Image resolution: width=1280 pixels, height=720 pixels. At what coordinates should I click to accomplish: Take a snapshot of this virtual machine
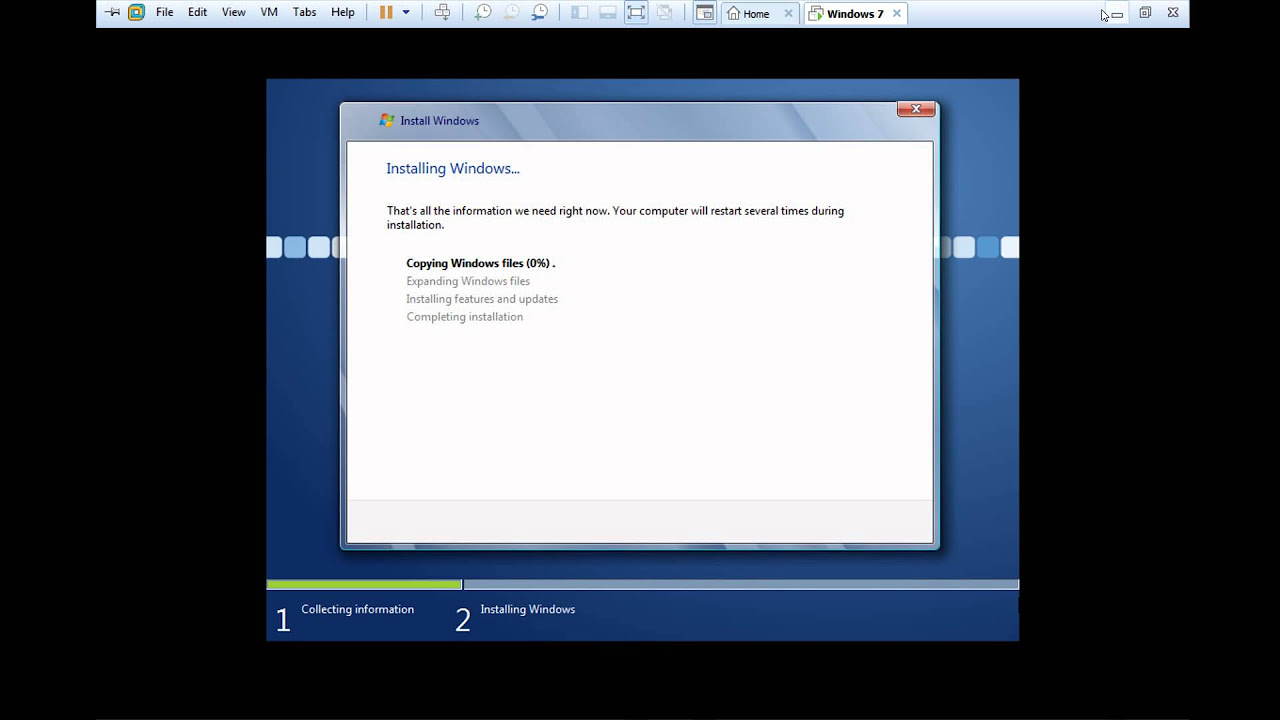click(x=483, y=13)
